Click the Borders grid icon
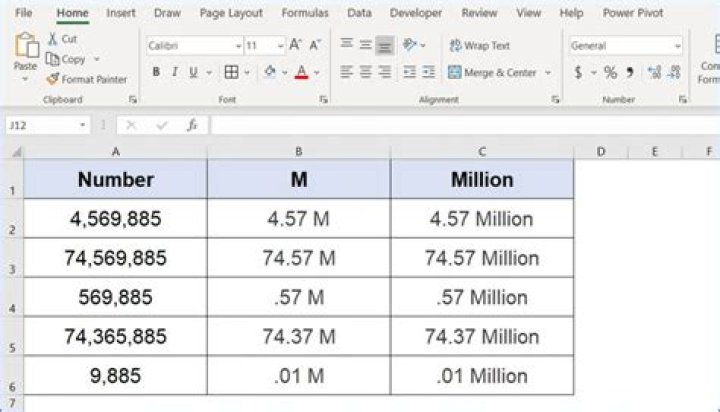This screenshot has width=720, height=412. 231,72
